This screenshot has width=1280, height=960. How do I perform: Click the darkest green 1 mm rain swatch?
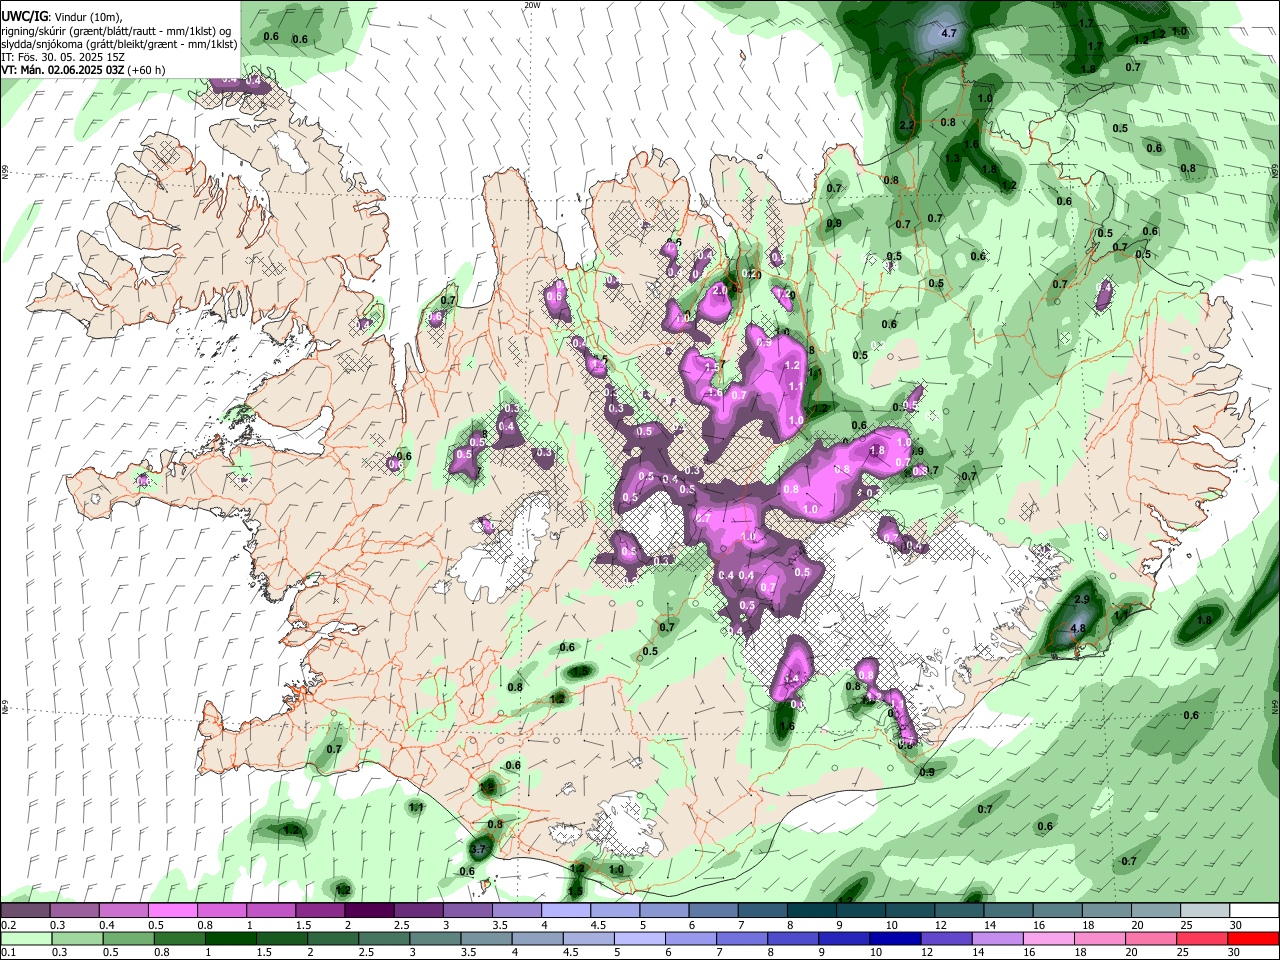coord(230,938)
